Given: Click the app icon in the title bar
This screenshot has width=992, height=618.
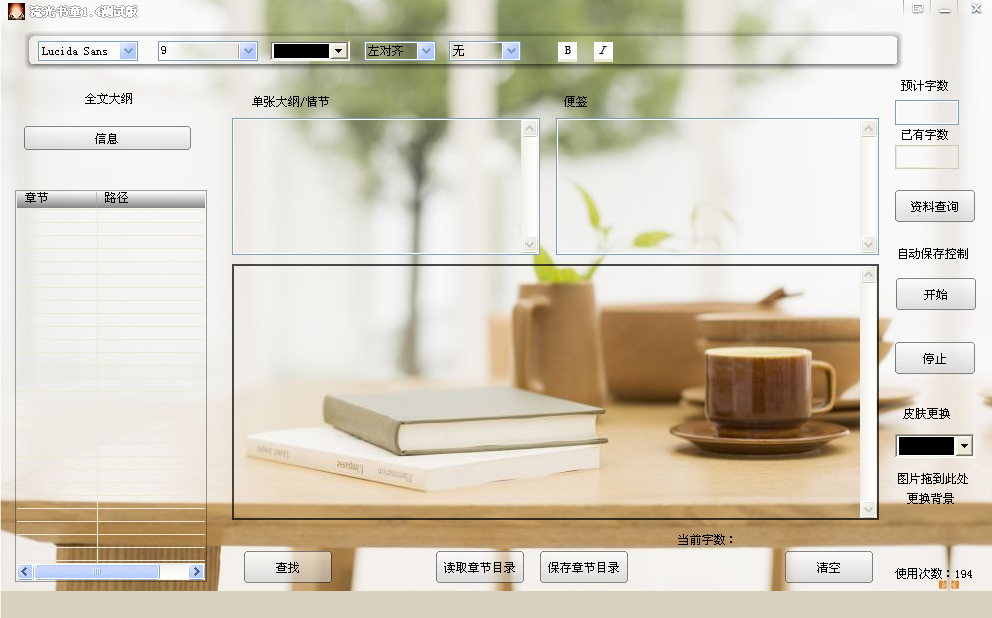Looking at the screenshot, I should tap(16, 11).
